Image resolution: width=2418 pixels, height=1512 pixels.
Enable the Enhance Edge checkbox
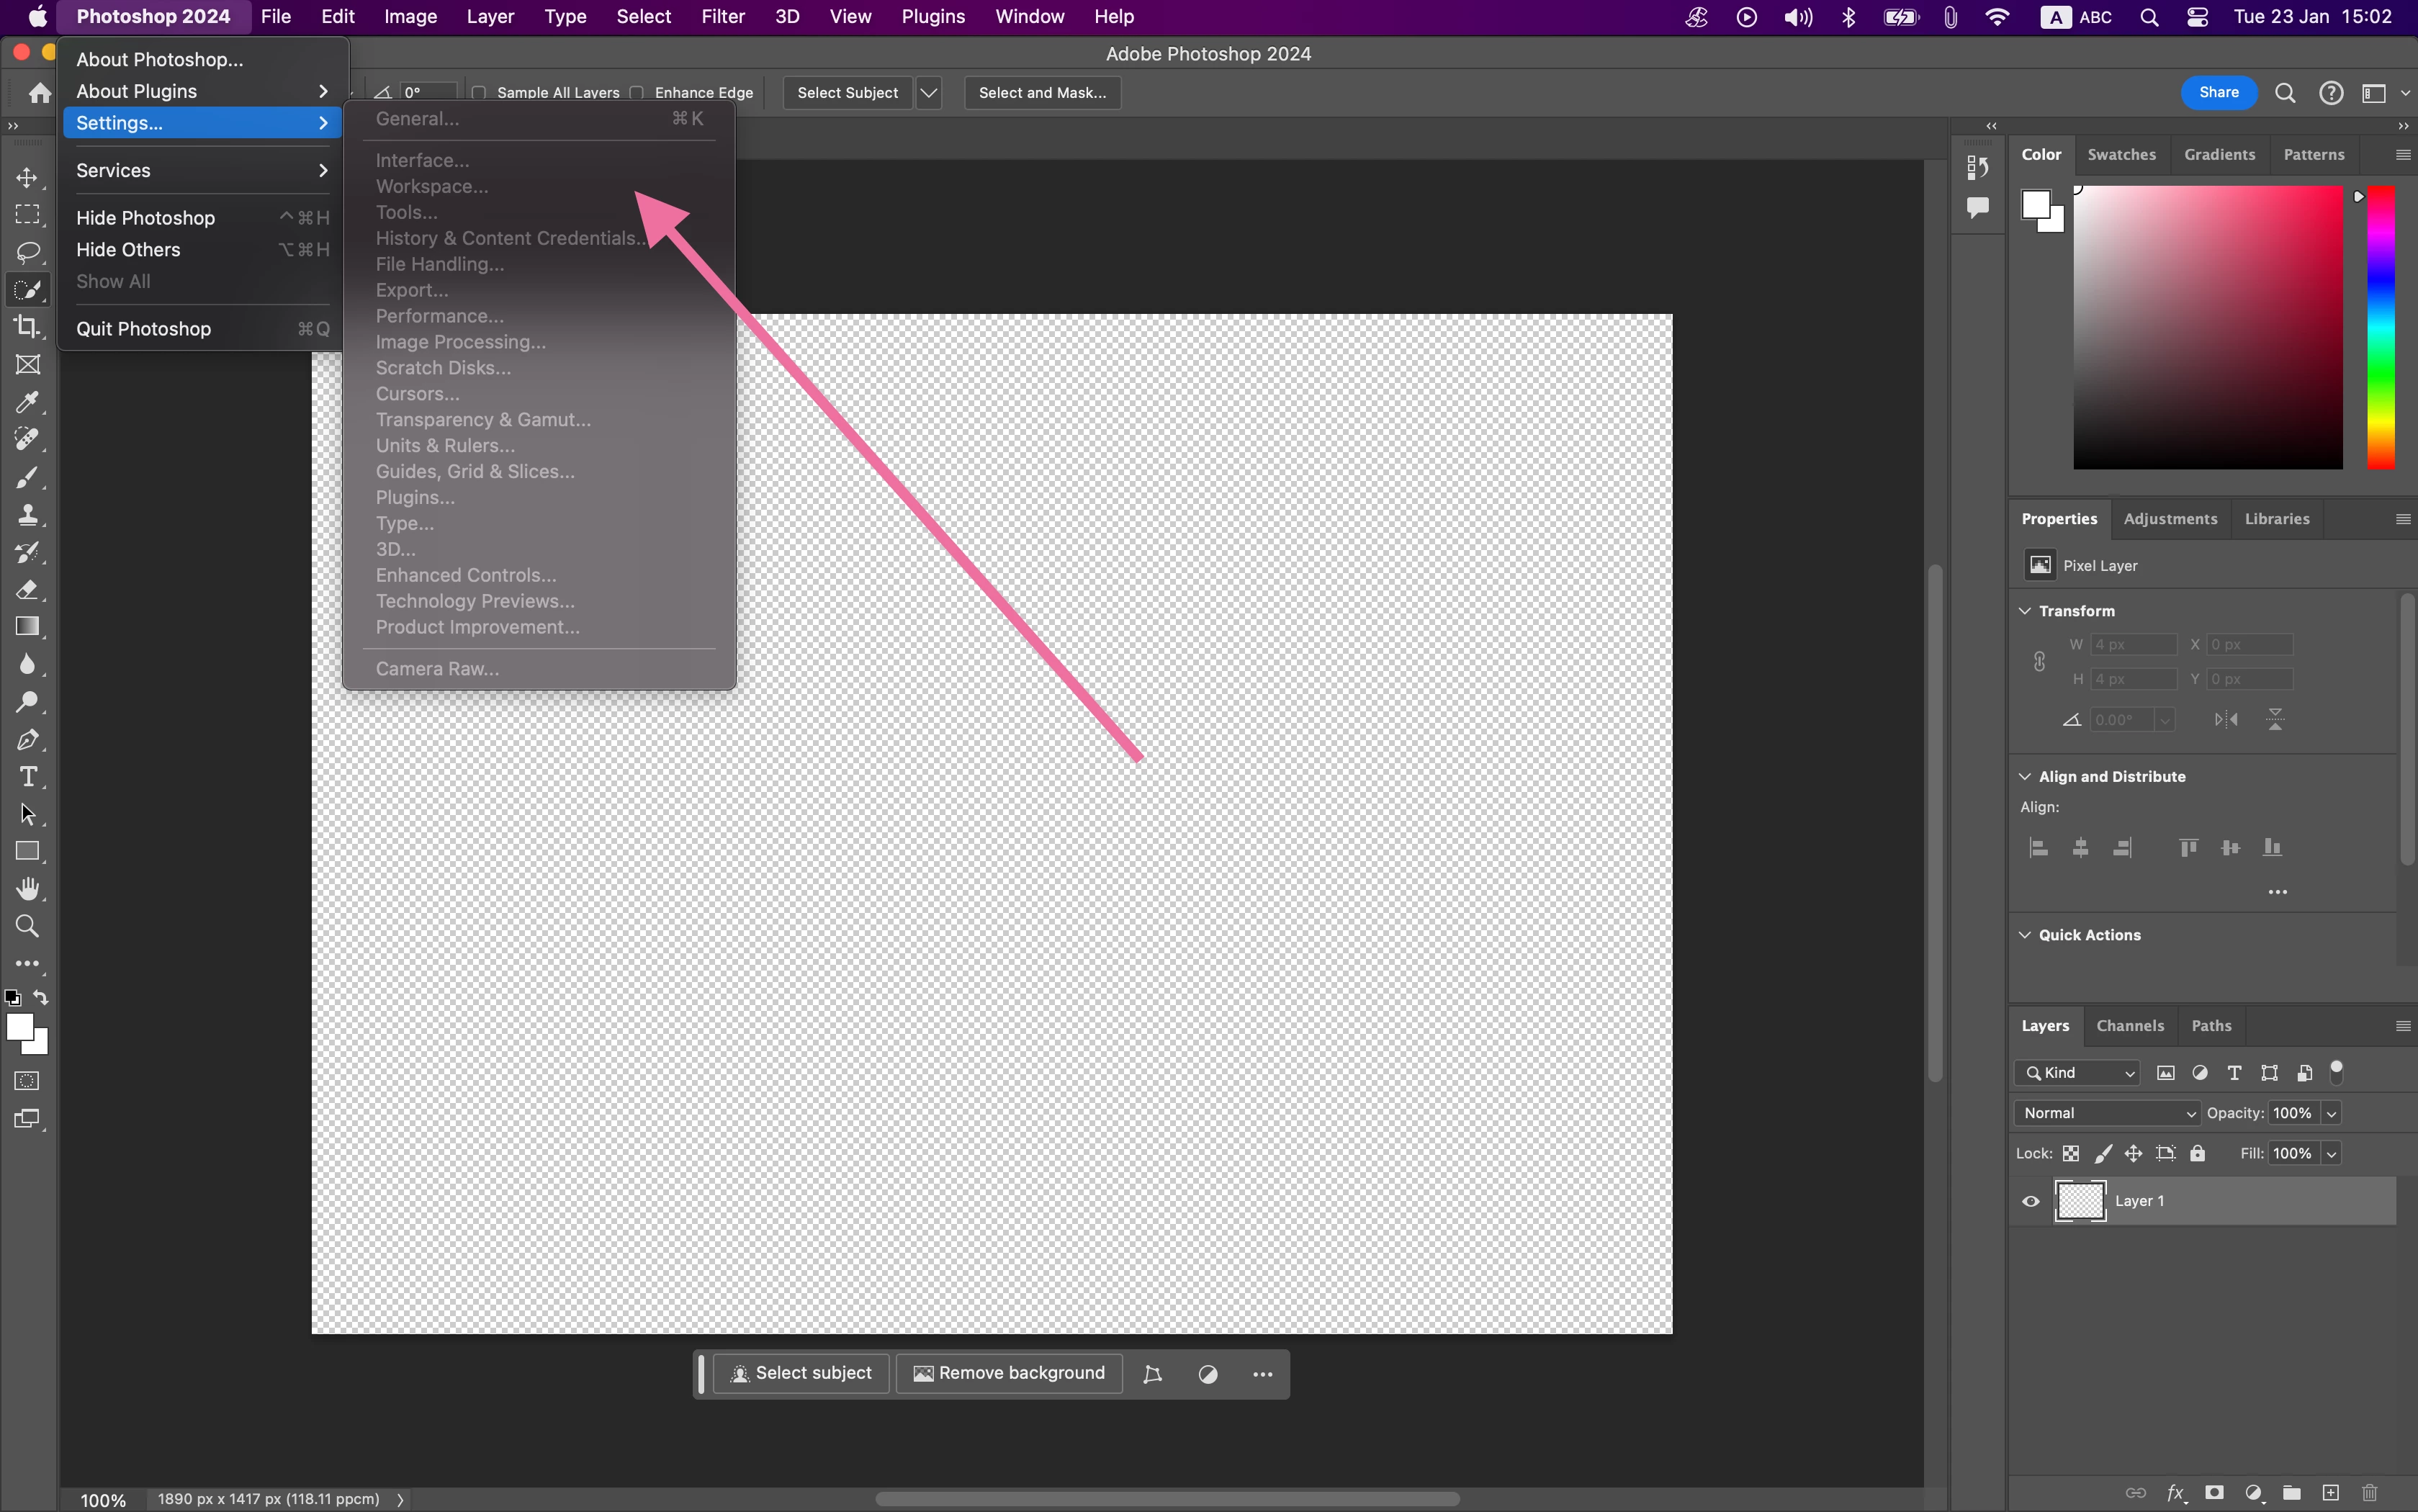point(637,93)
